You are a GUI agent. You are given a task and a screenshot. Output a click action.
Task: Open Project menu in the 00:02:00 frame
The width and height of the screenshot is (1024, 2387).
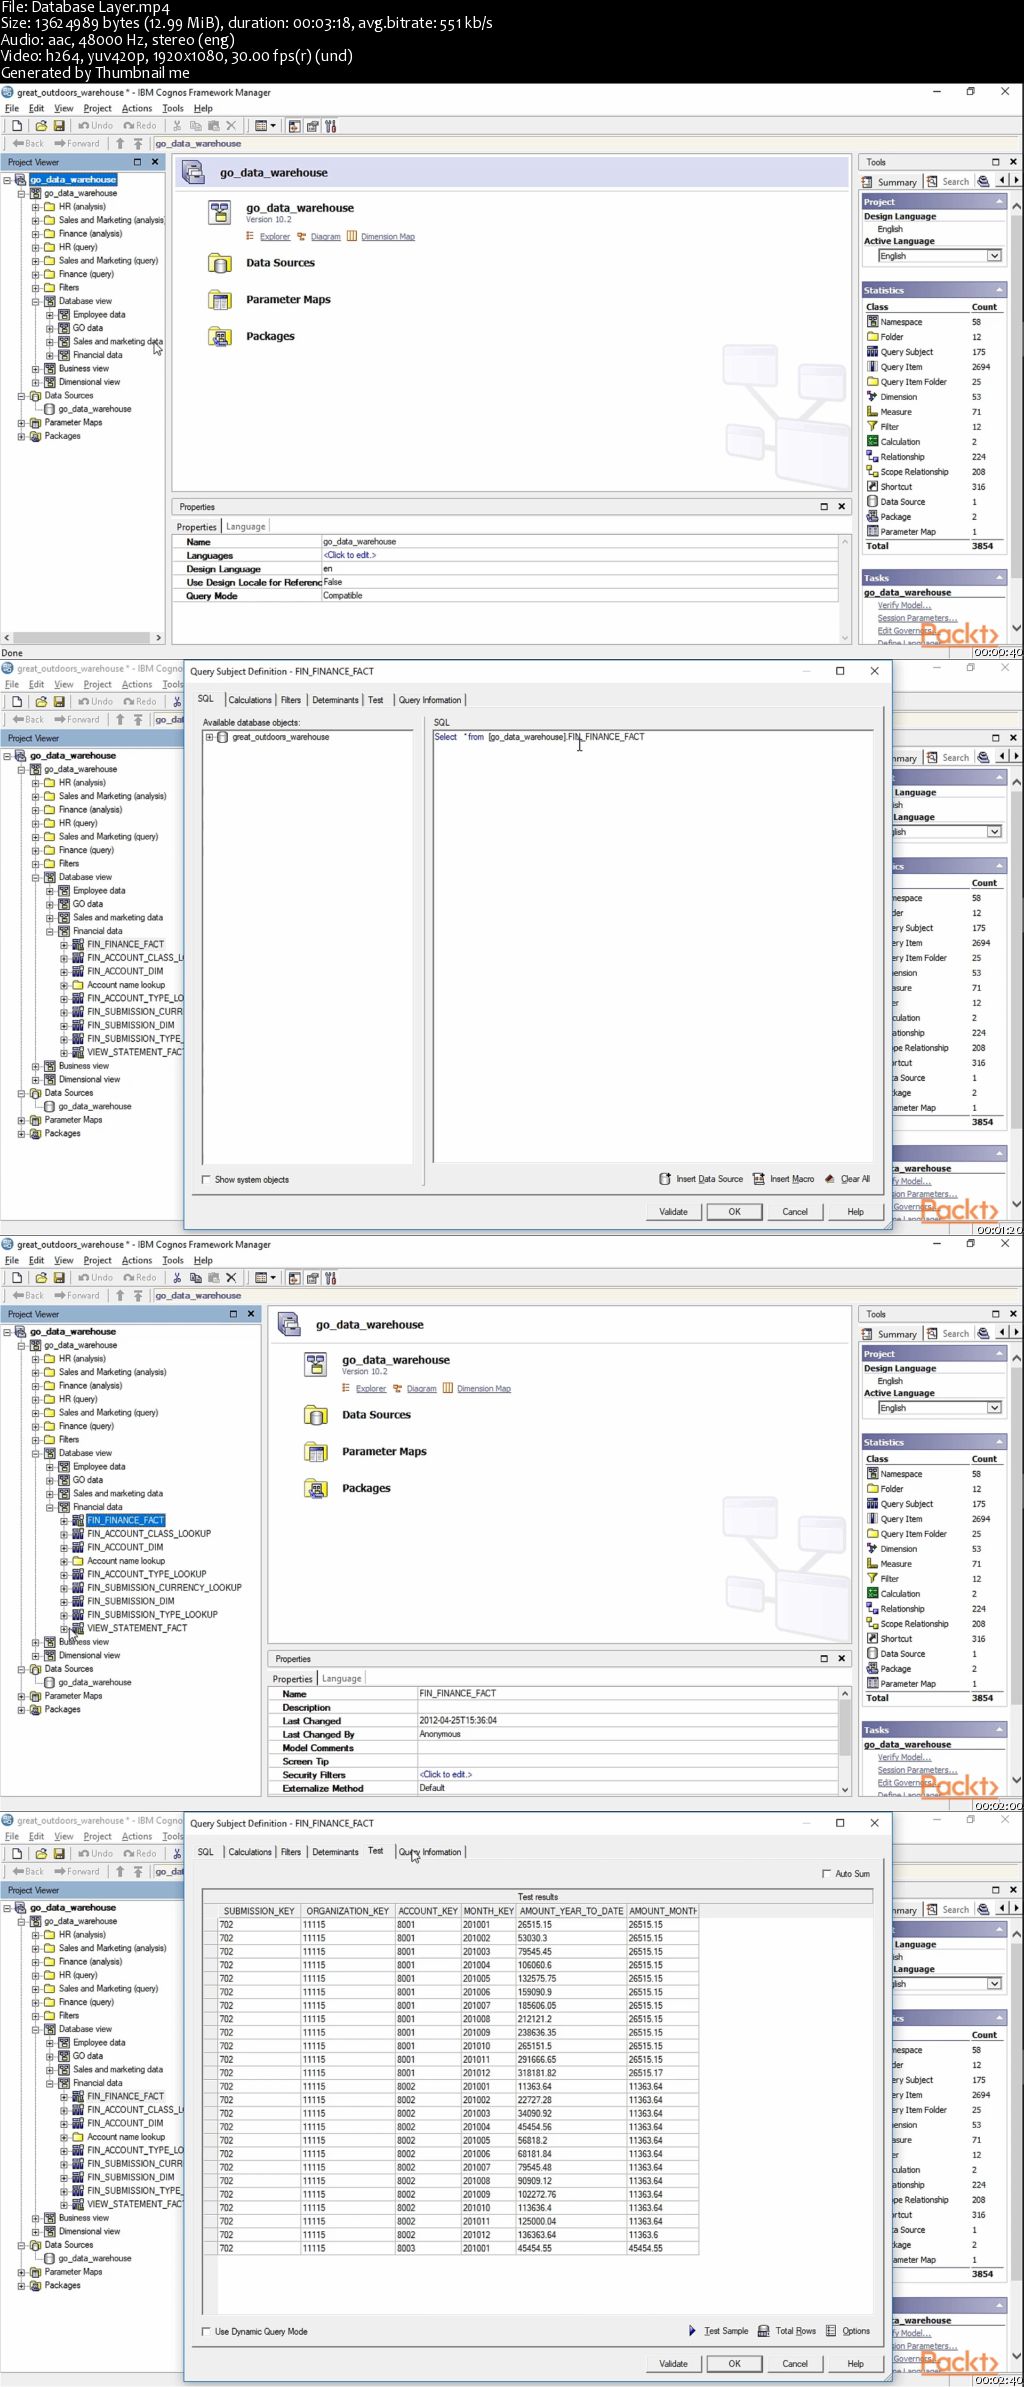(x=98, y=1260)
